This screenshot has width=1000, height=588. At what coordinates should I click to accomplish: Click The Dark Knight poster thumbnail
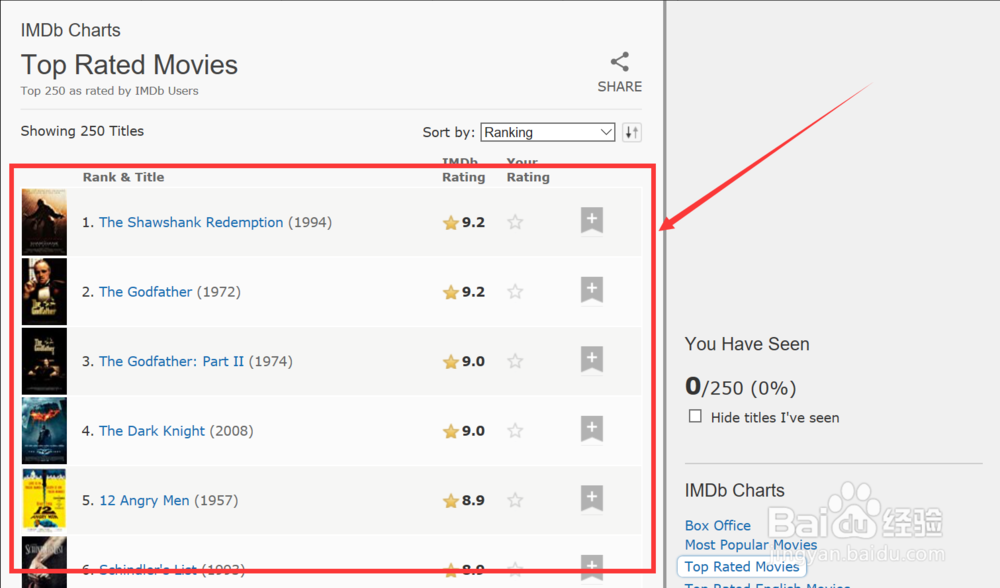tap(44, 430)
